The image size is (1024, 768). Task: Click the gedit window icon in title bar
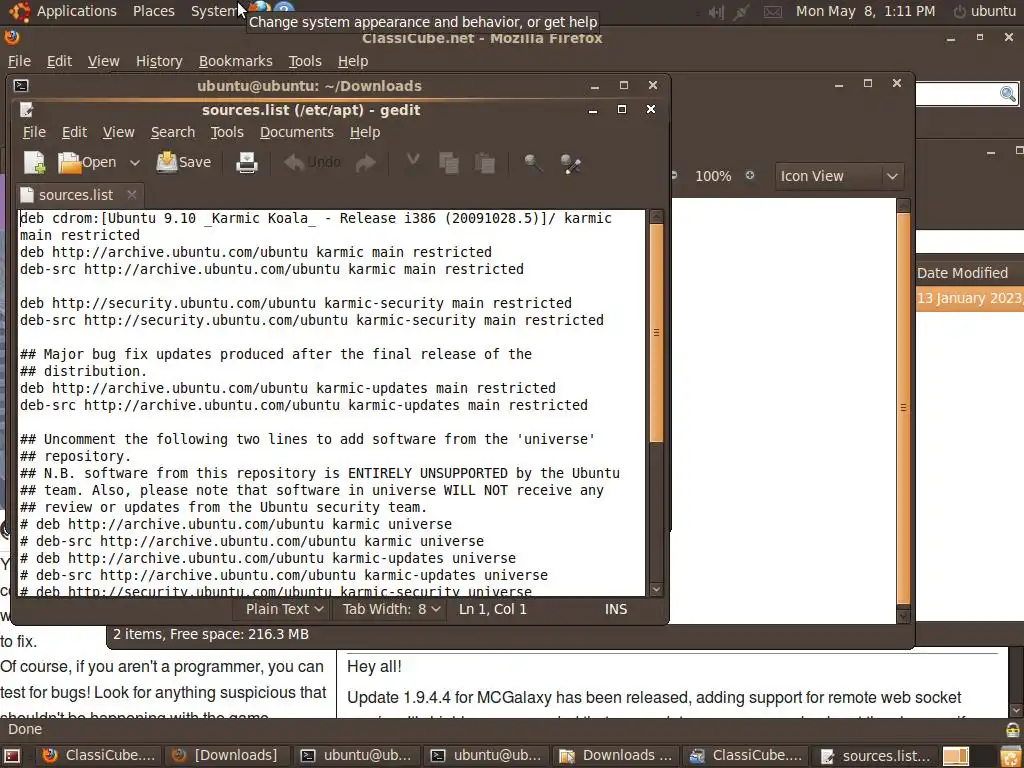[x=26, y=110]
